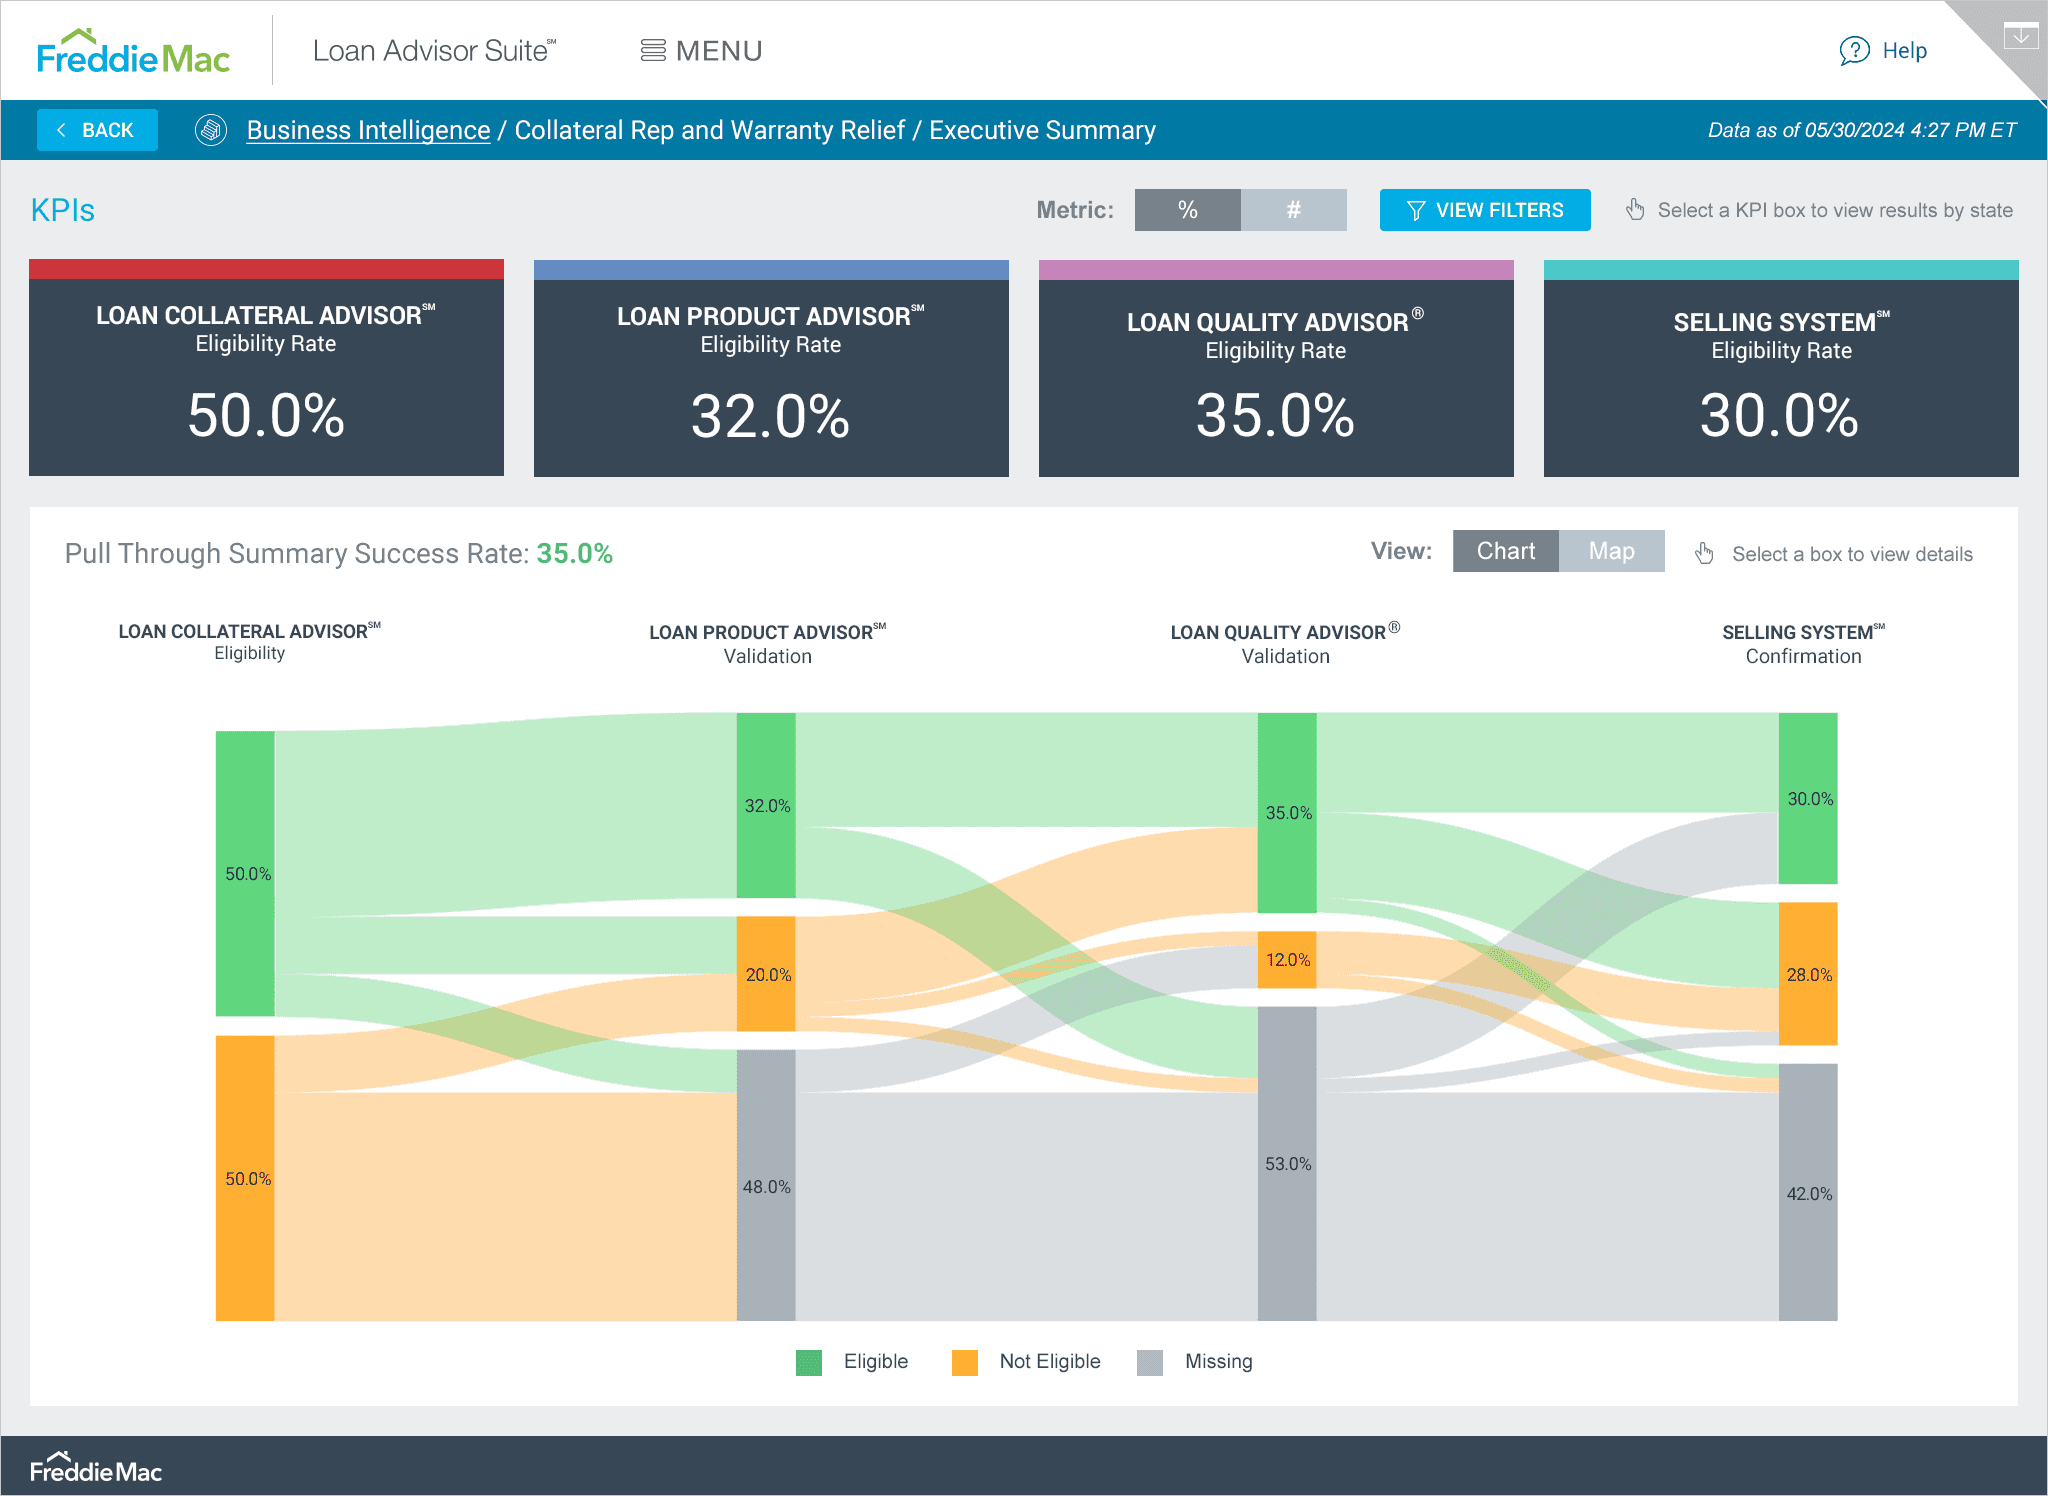Click the 48.0% Missing bar in Sankey chart
The height and width of the screenshot is (1496, 2048).
pos(766,1185)
